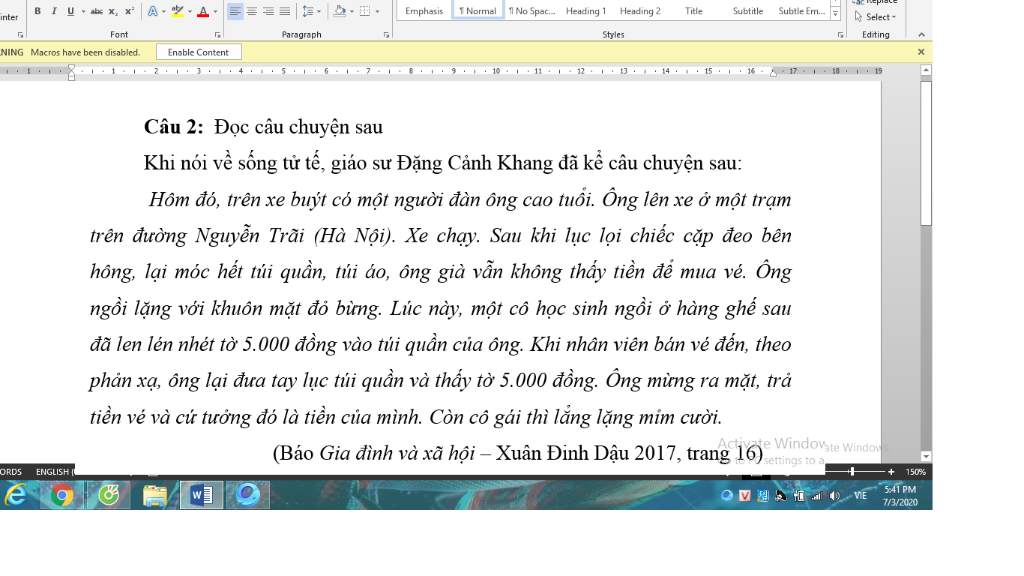Click network signal tray icon
Screen dimensions: 1024x576
point(816,496)
